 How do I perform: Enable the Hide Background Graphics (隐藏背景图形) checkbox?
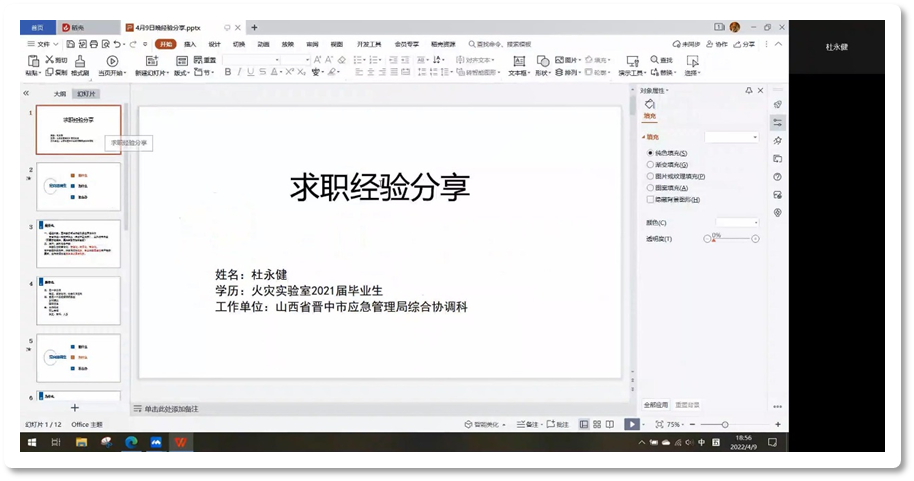click(x=650, y=199)
